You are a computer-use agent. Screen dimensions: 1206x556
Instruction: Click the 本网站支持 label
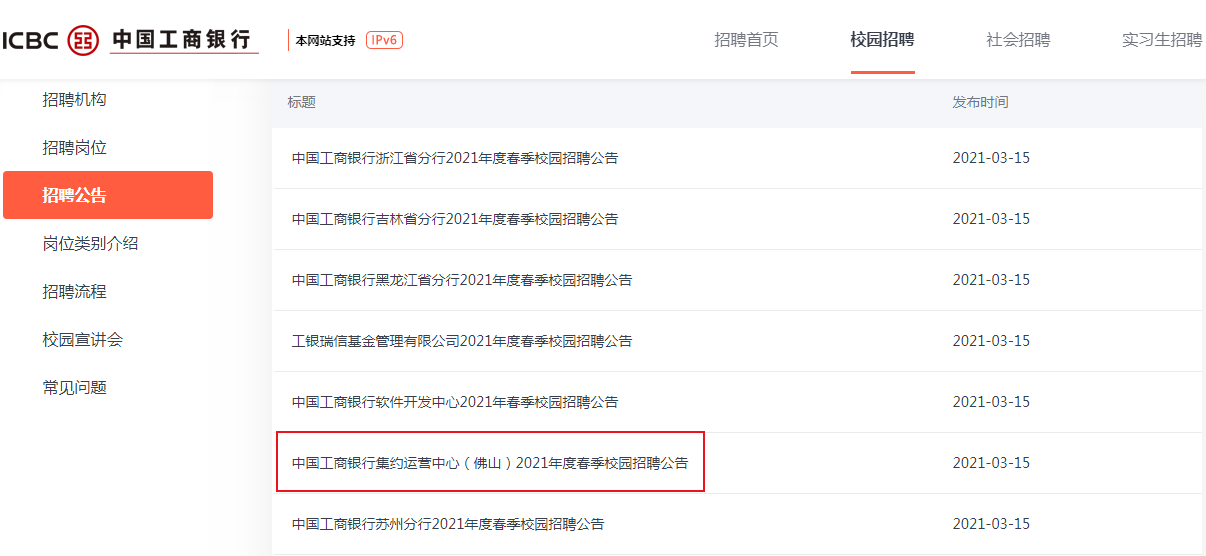pyautogui.click(x=326, y=41)
